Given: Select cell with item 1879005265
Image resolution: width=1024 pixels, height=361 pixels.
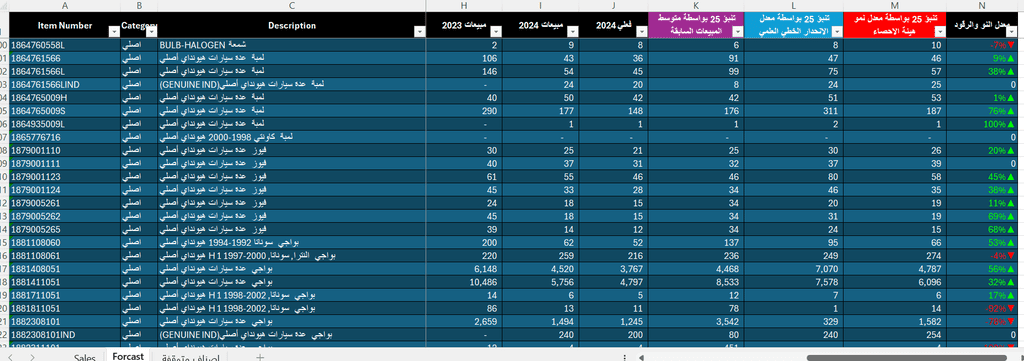Looking at the screenshot, I should pos(64,228).
